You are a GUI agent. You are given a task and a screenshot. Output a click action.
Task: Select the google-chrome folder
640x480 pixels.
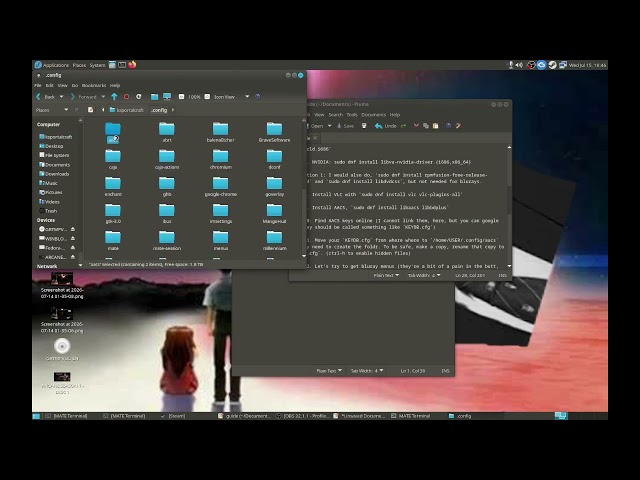pyautogui.click(x=221, y=187)
